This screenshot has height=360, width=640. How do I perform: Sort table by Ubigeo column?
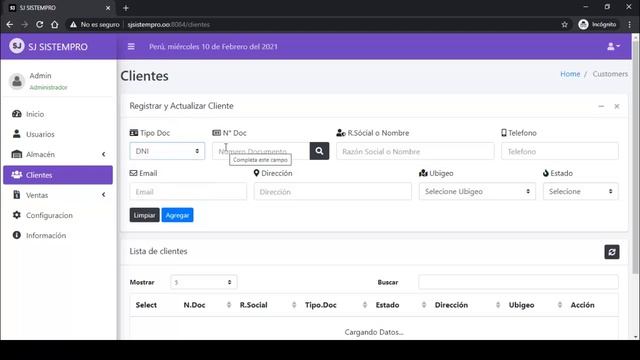click(534, 305)
